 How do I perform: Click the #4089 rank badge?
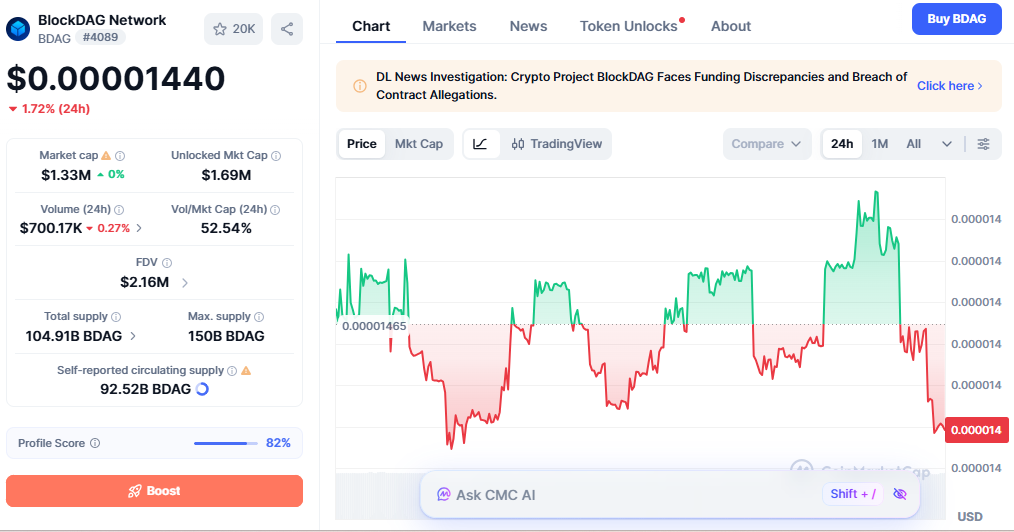[x=100, y=37]
